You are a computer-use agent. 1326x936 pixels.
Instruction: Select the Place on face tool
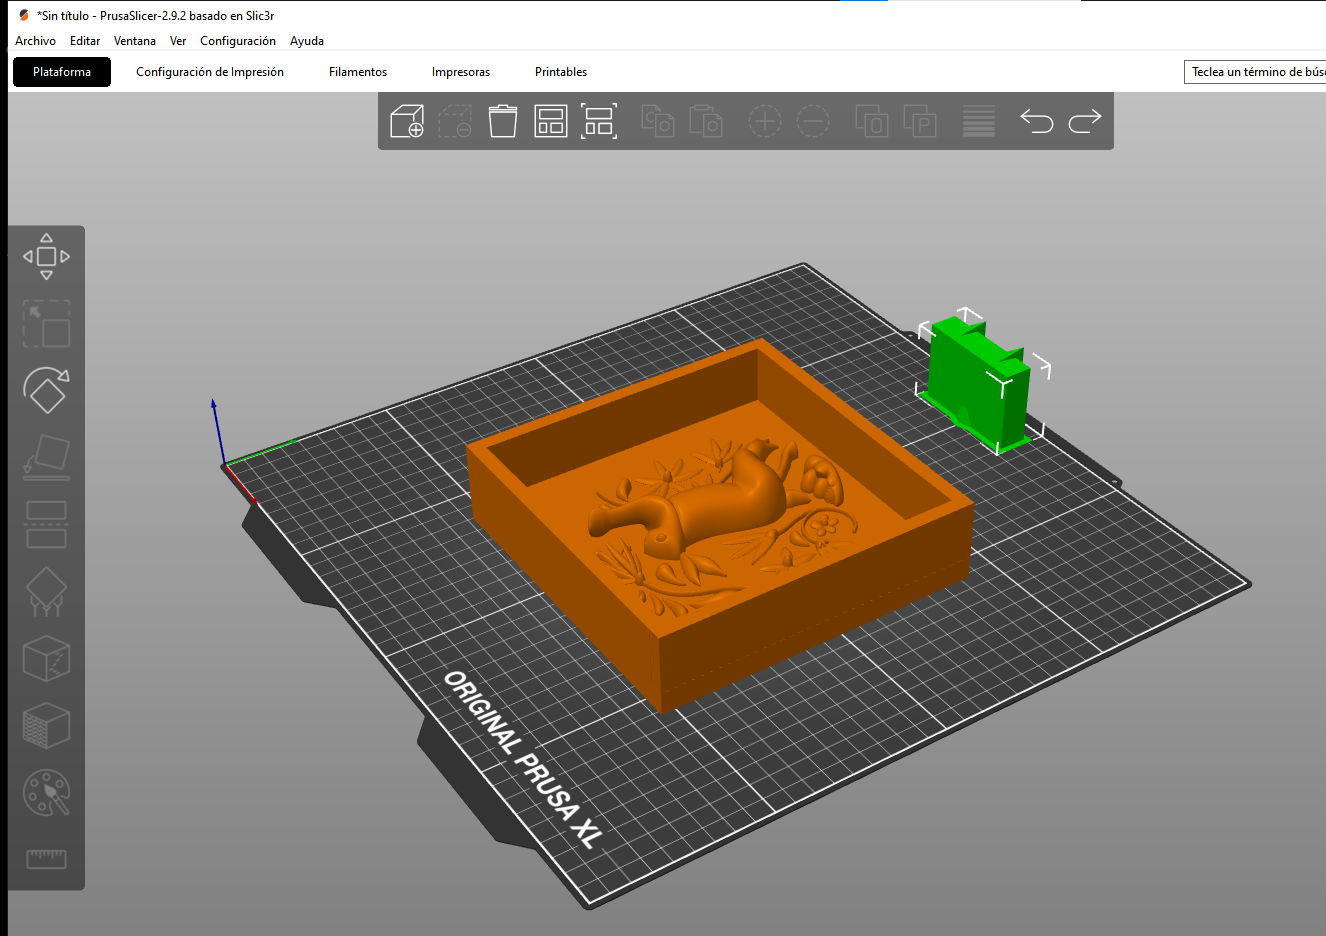click(46, 458)
